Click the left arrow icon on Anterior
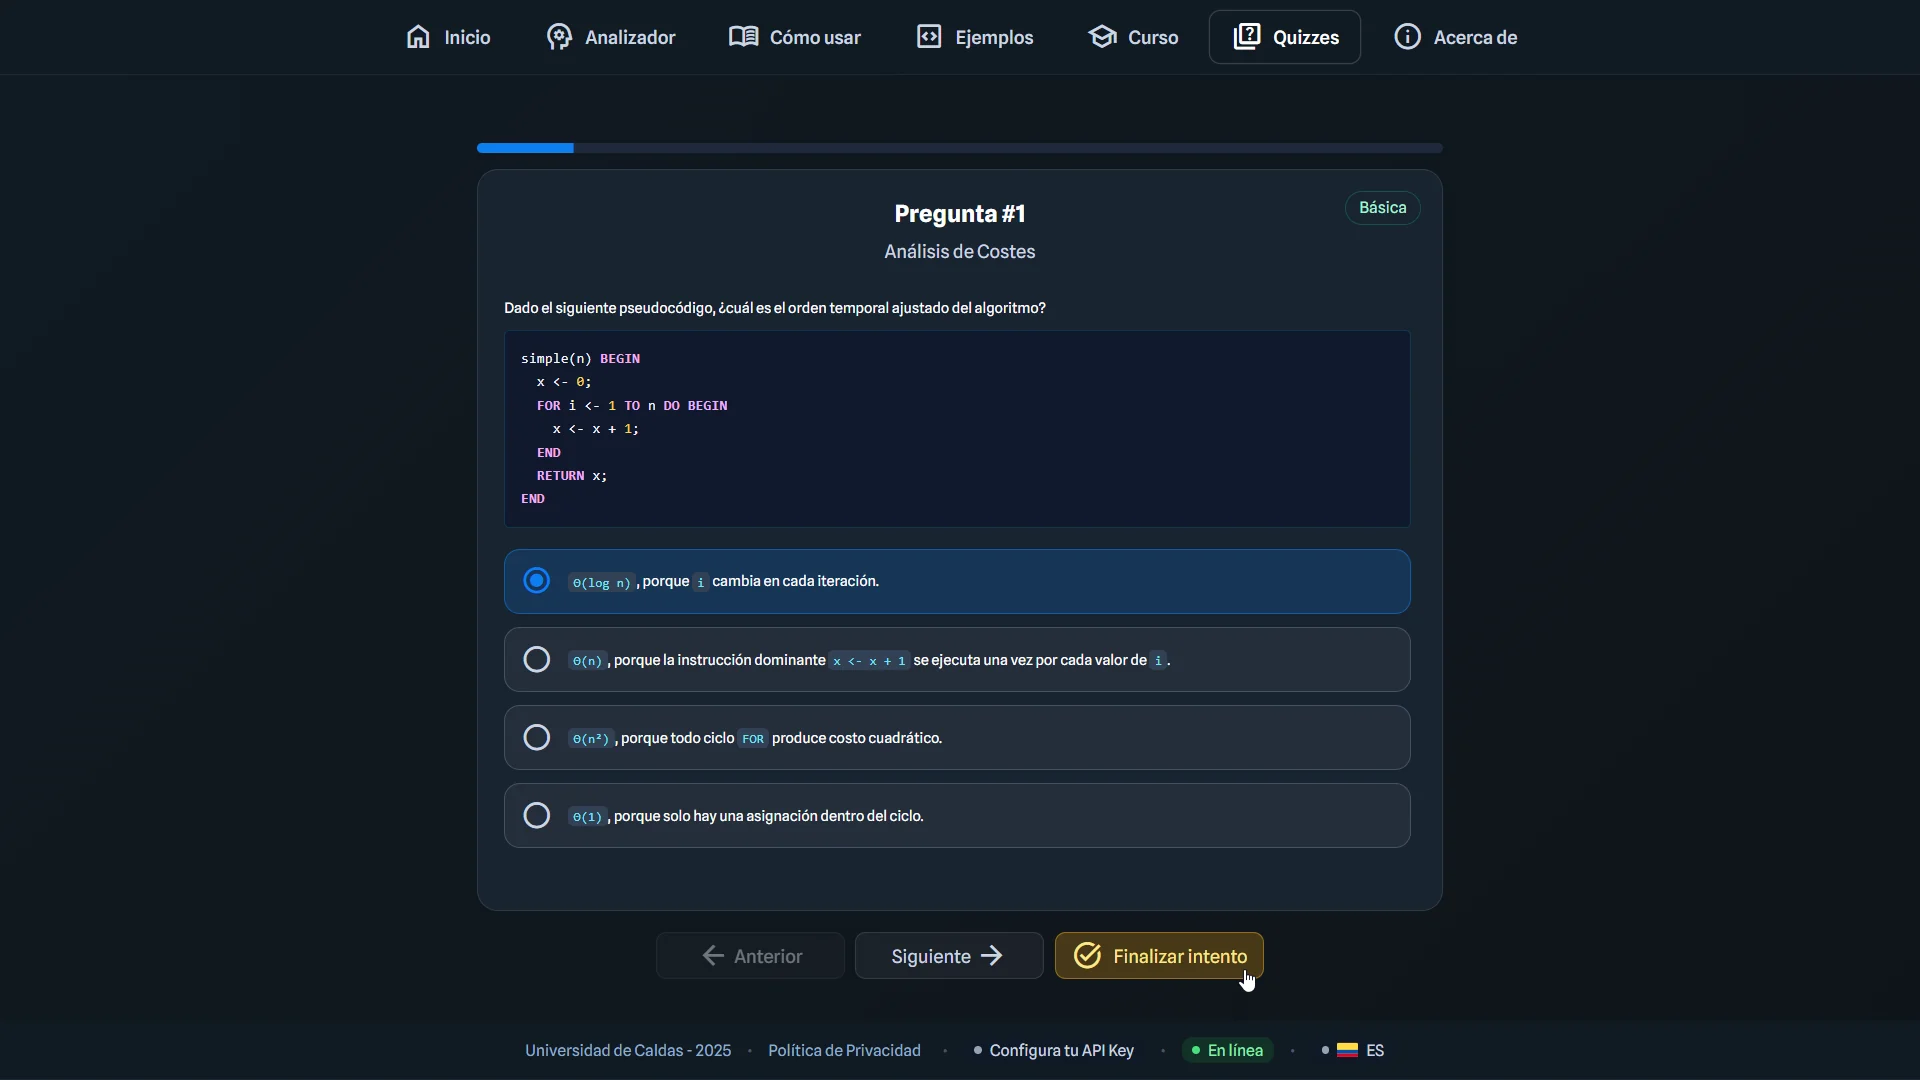Viewport: 1920px width, 1080px height. tap(713, 956)
